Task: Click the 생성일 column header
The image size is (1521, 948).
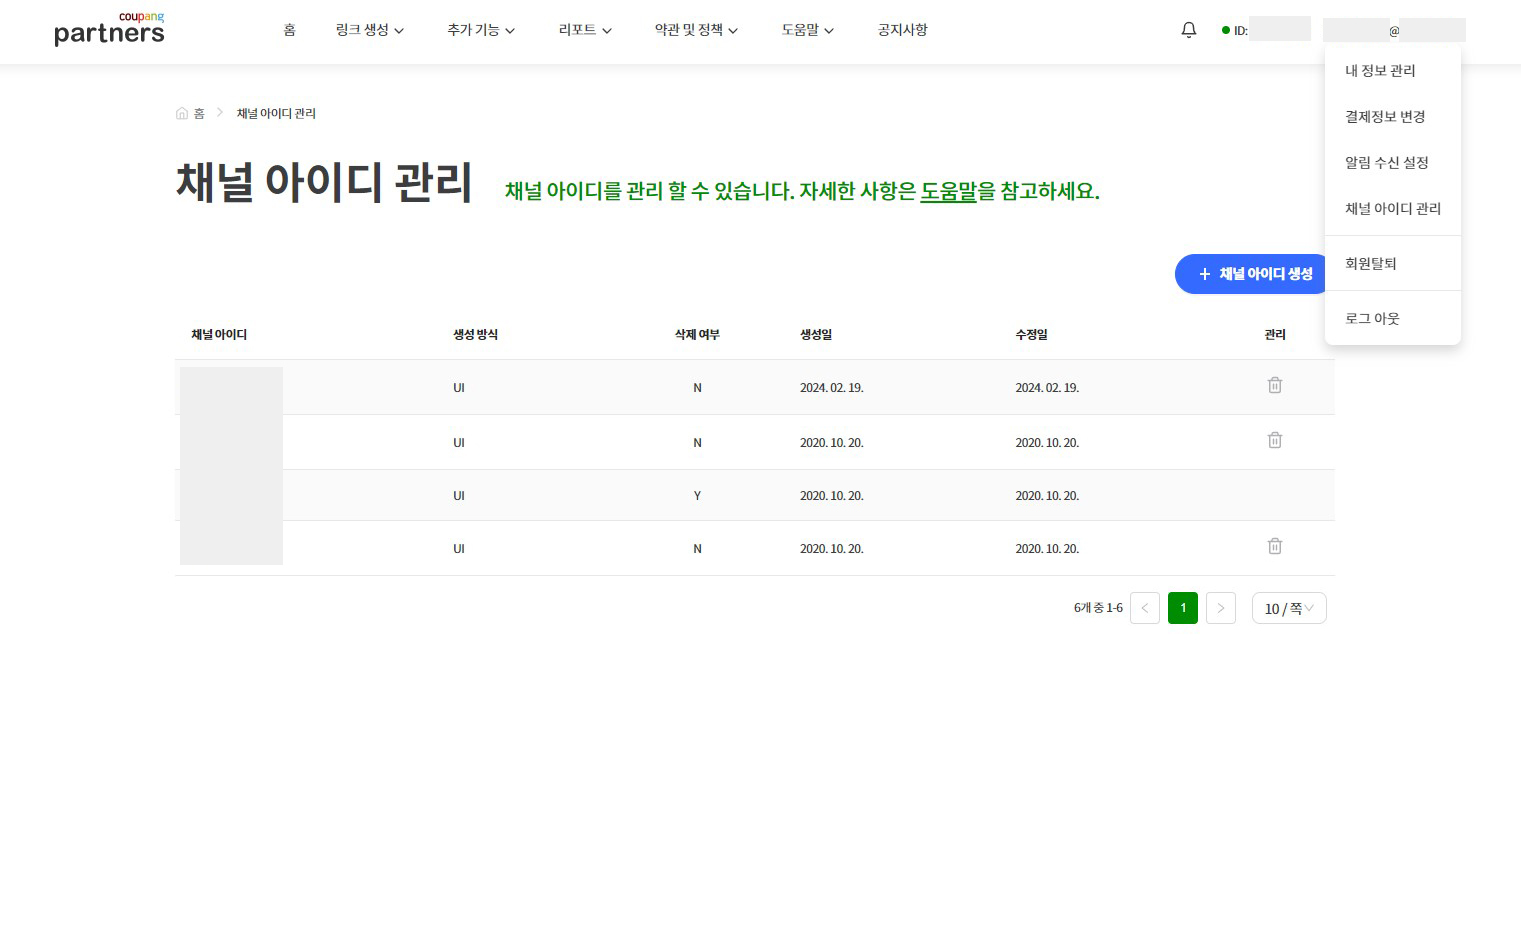Action: click(816, 335)
